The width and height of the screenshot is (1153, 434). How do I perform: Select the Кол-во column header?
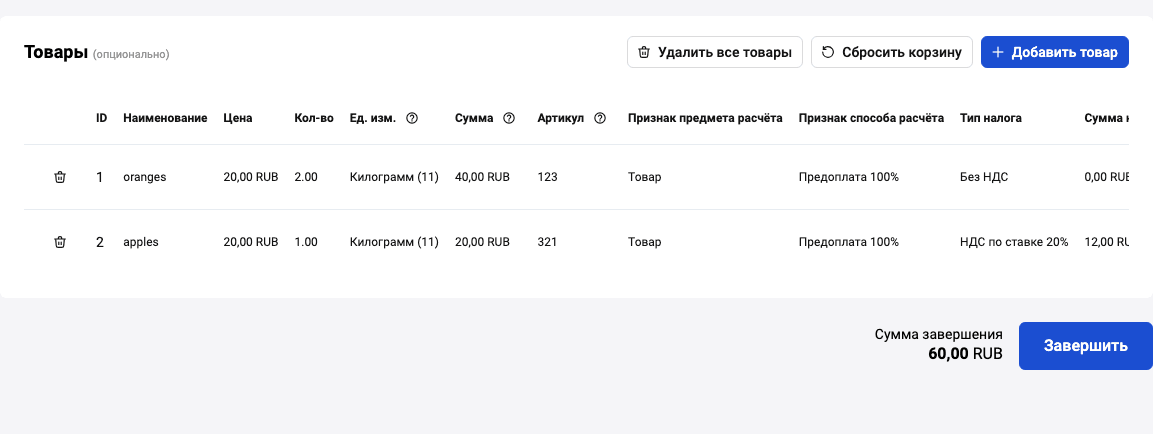pyautogui.click(x=314, y=118)
